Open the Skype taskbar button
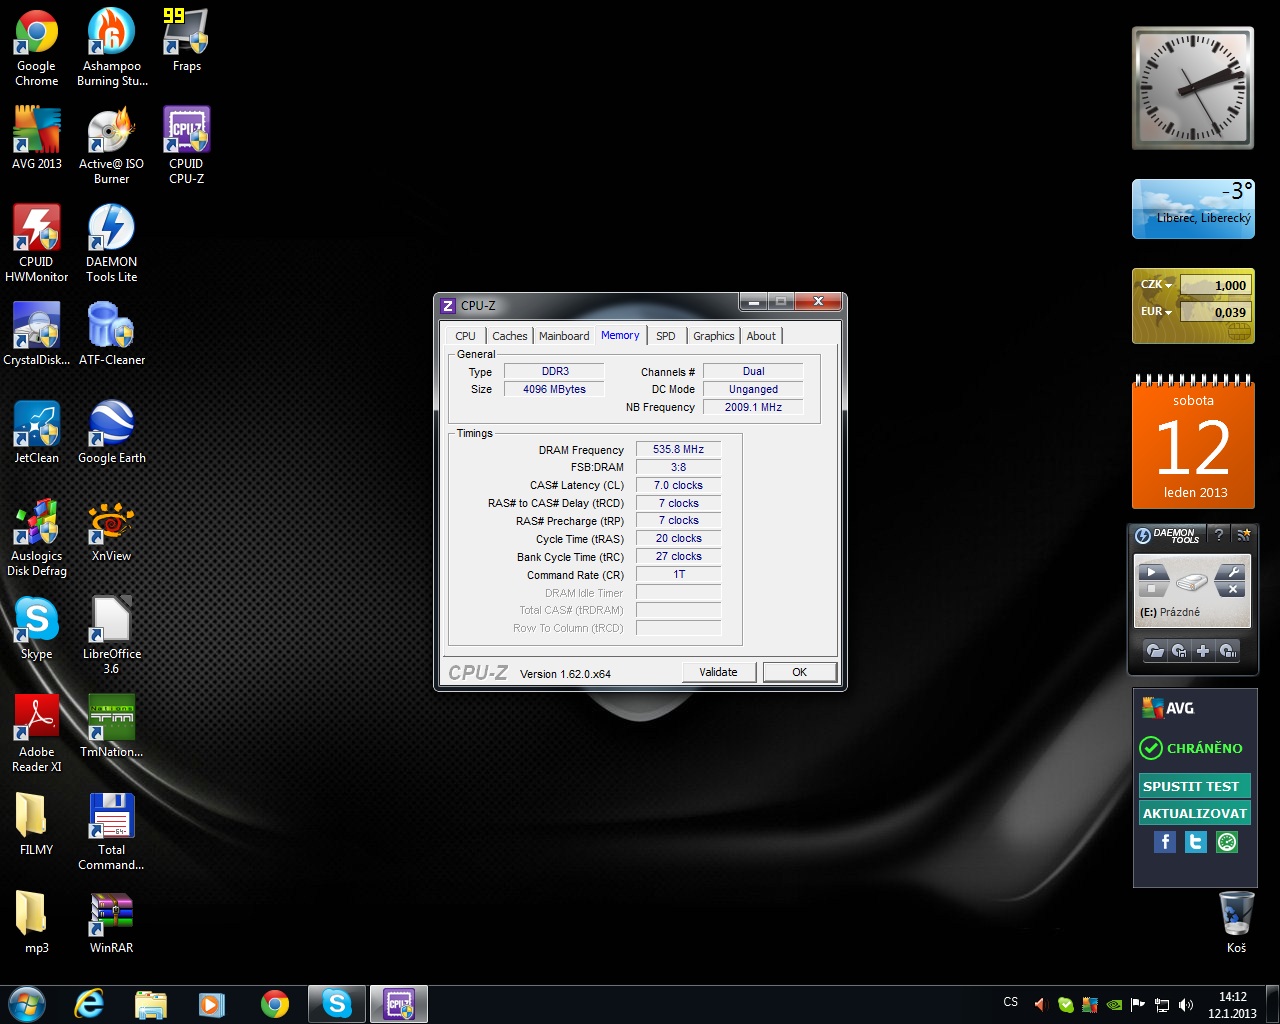Screen dimensions: 1280x1024 point(337,1004)
